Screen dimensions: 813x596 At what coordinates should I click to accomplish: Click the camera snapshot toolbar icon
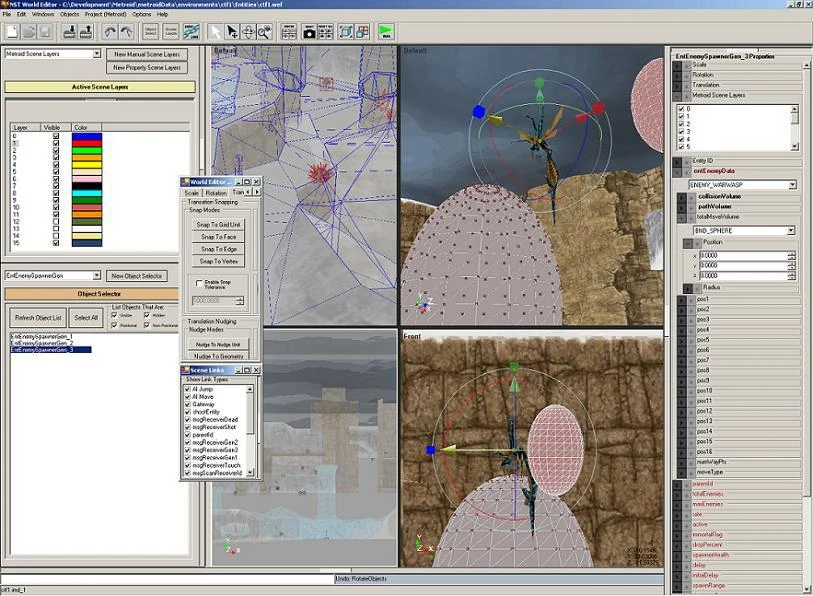(x=309, y=32)
